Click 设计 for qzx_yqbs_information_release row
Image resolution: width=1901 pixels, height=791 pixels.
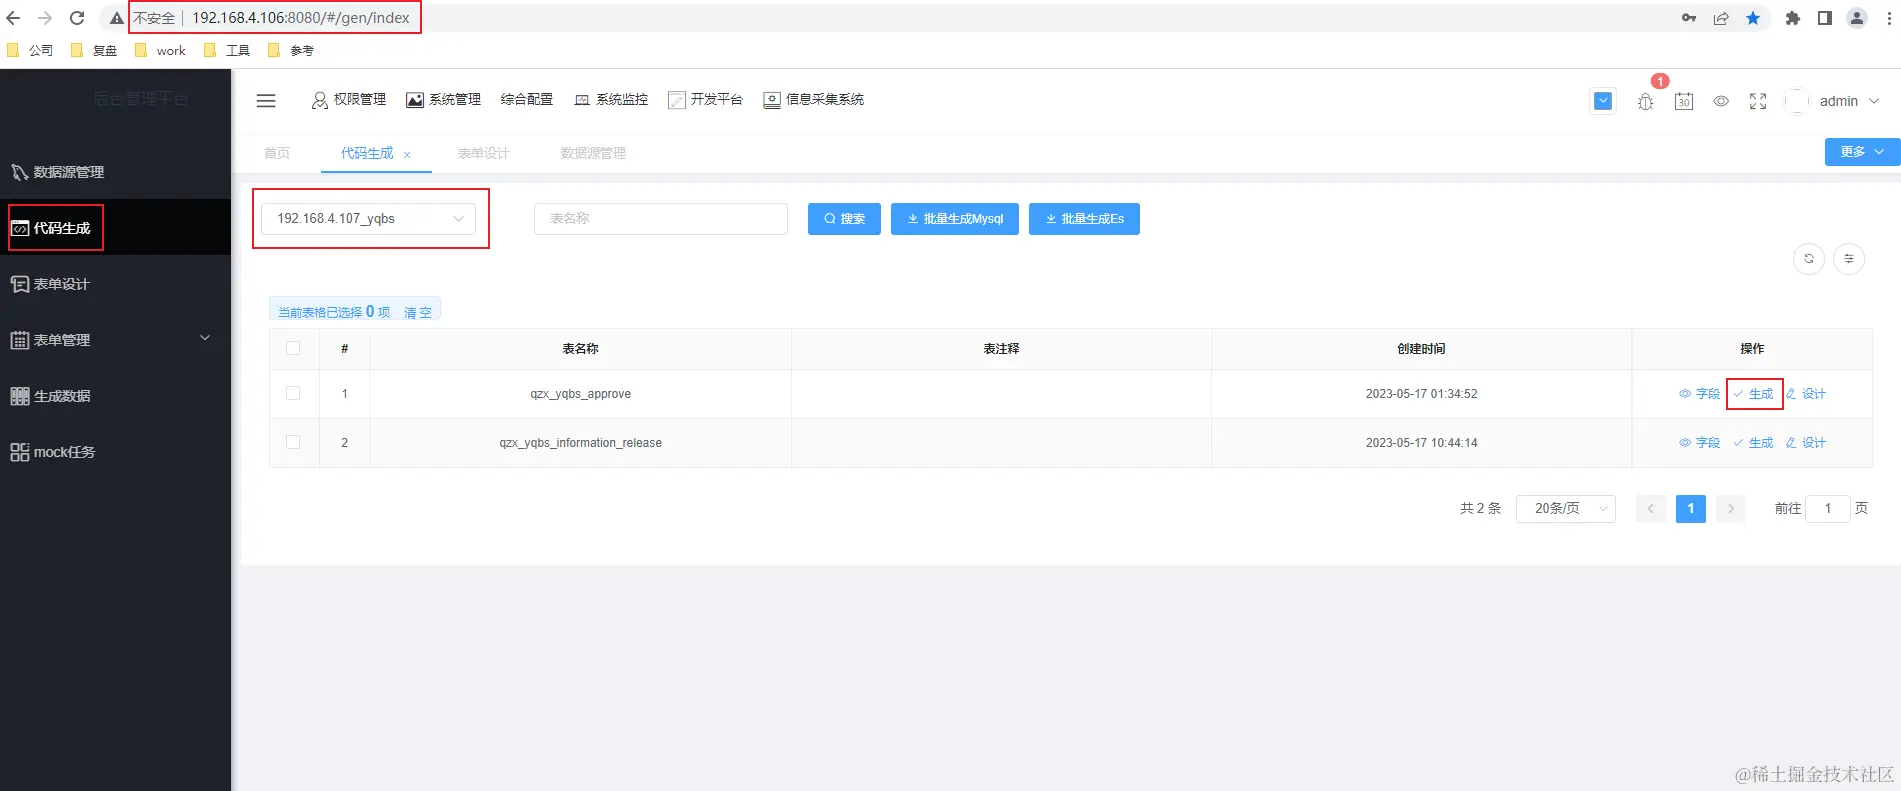(x=1806, y=443)
